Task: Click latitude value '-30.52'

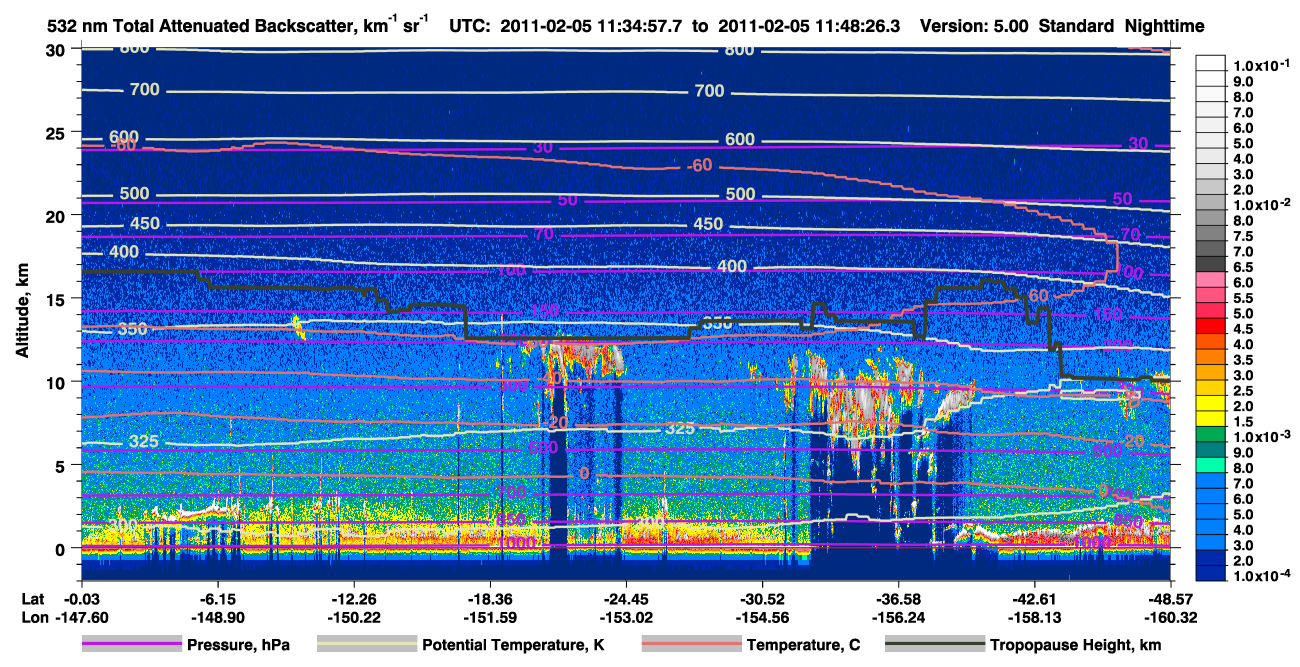Action: coord(762,598)
